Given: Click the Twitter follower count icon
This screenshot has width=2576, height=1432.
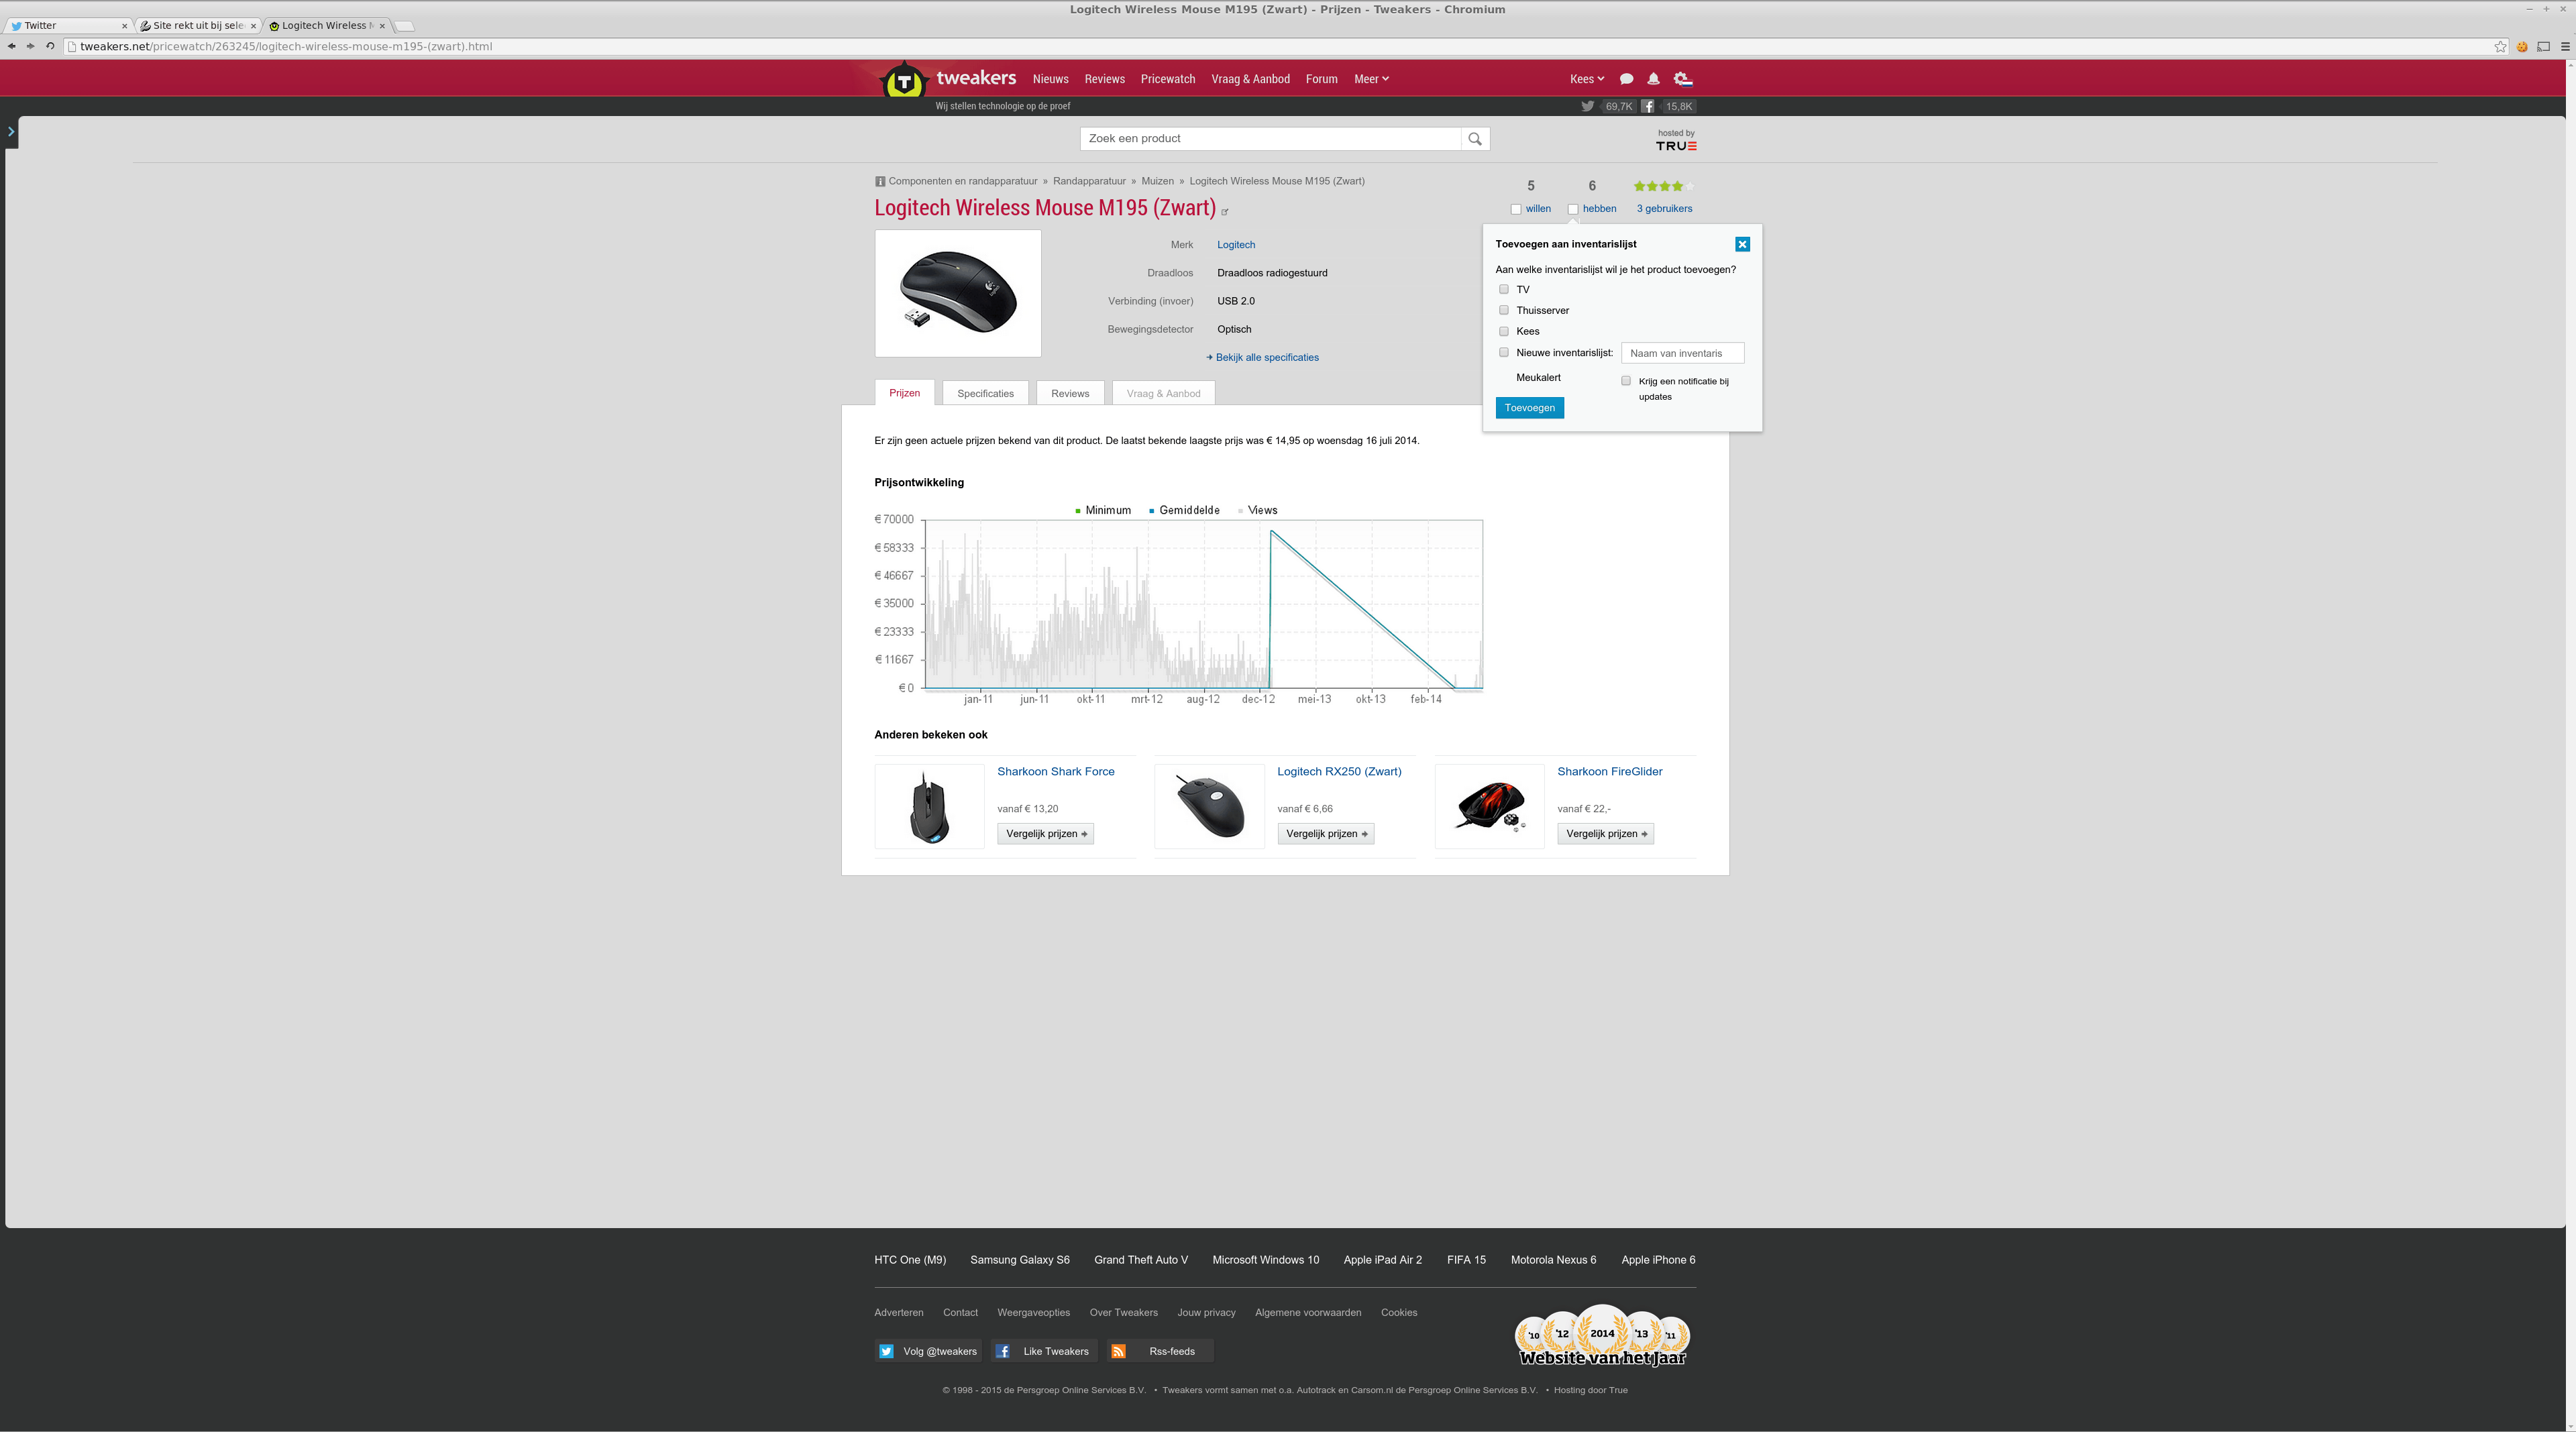Looking at the screenshot, I should tap(1587, 106).
